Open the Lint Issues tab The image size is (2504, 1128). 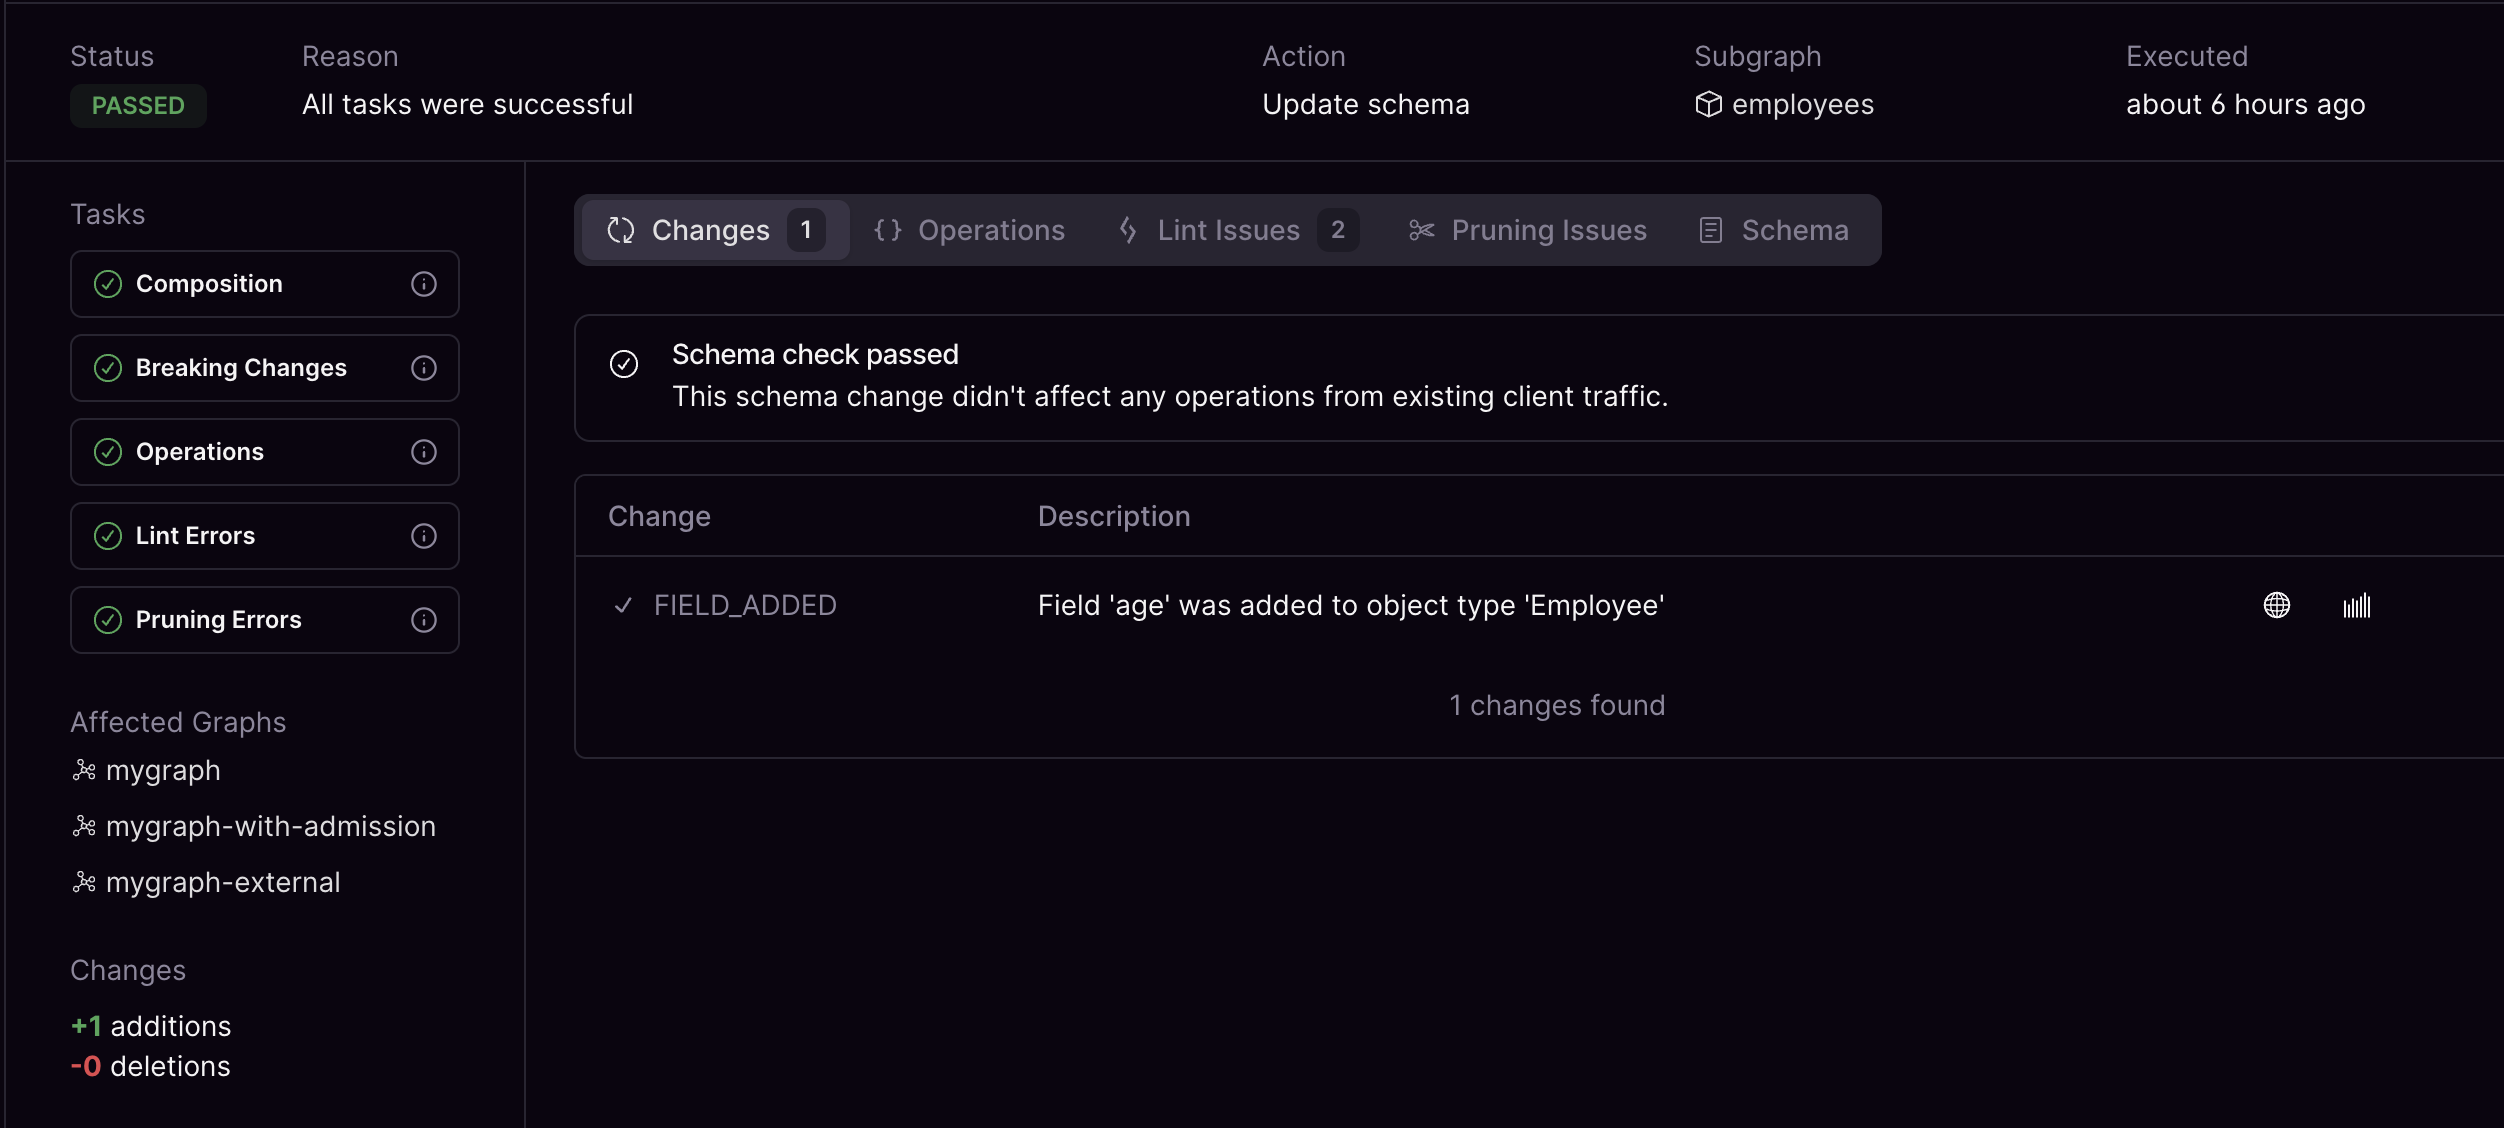click(1228, 230)
